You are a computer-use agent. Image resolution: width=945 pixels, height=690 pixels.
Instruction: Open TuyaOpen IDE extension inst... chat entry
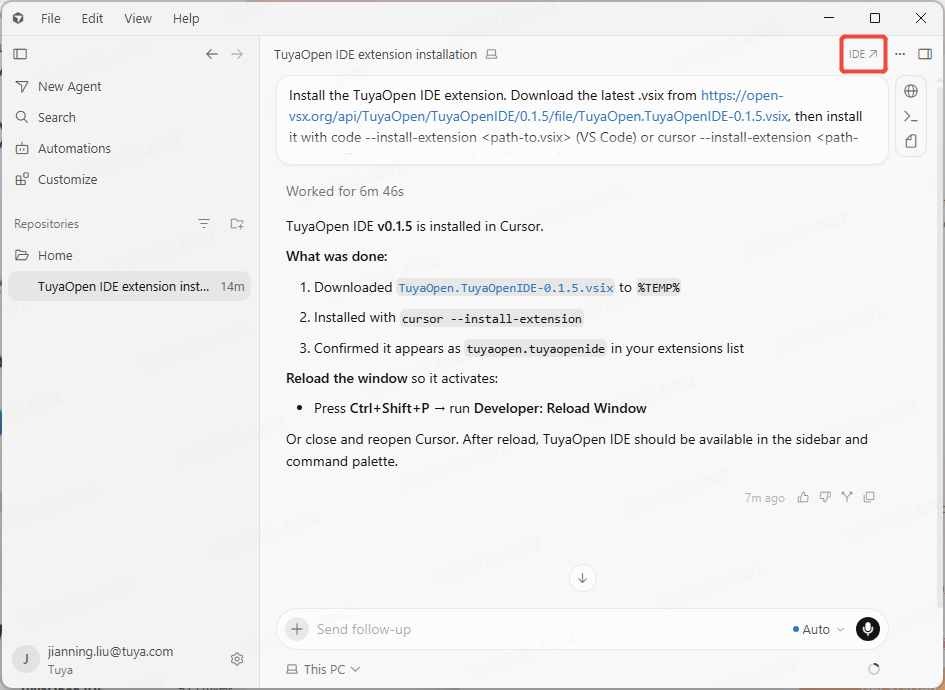tap(130, 286)
